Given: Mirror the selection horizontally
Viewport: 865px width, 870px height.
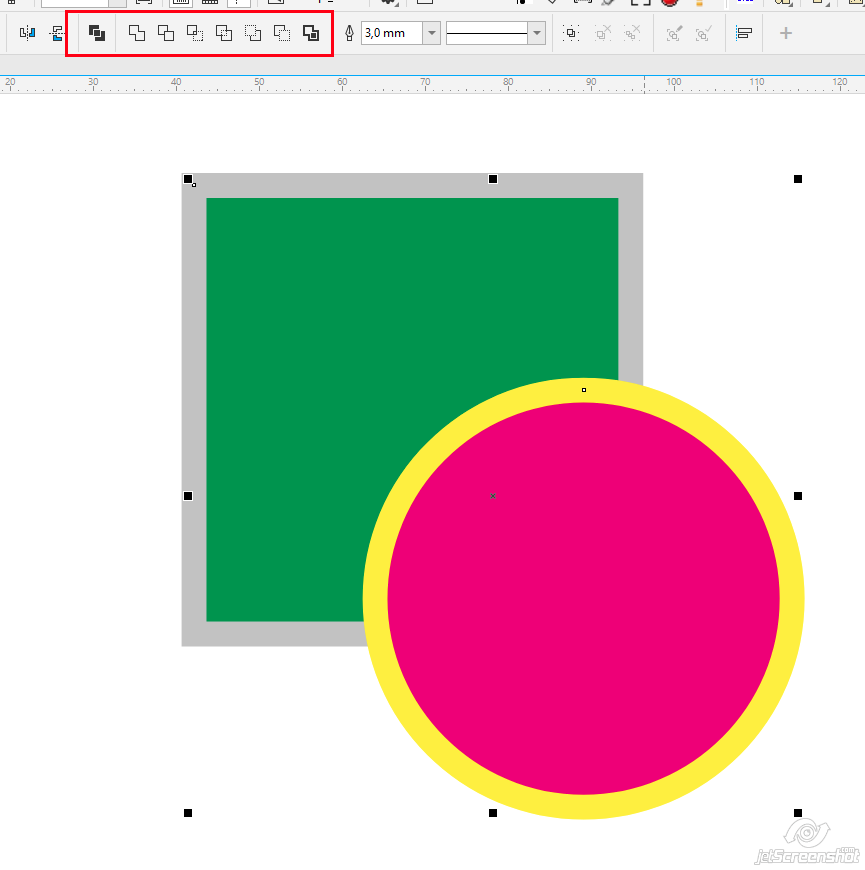Looking at the screenshot, I should tap(27, 33).
